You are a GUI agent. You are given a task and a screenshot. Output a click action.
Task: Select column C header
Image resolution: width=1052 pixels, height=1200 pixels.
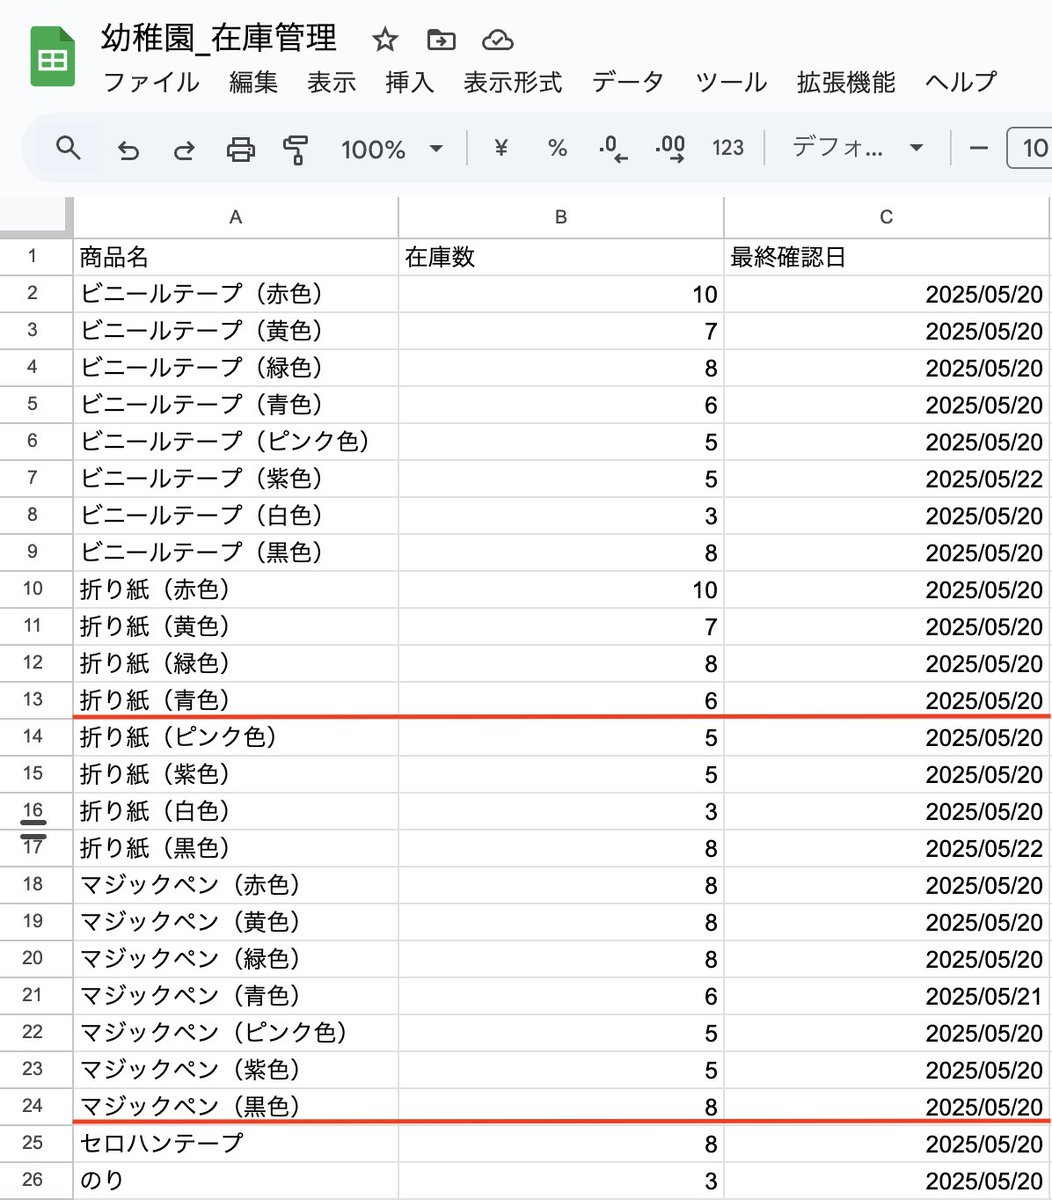coord(886,217)
